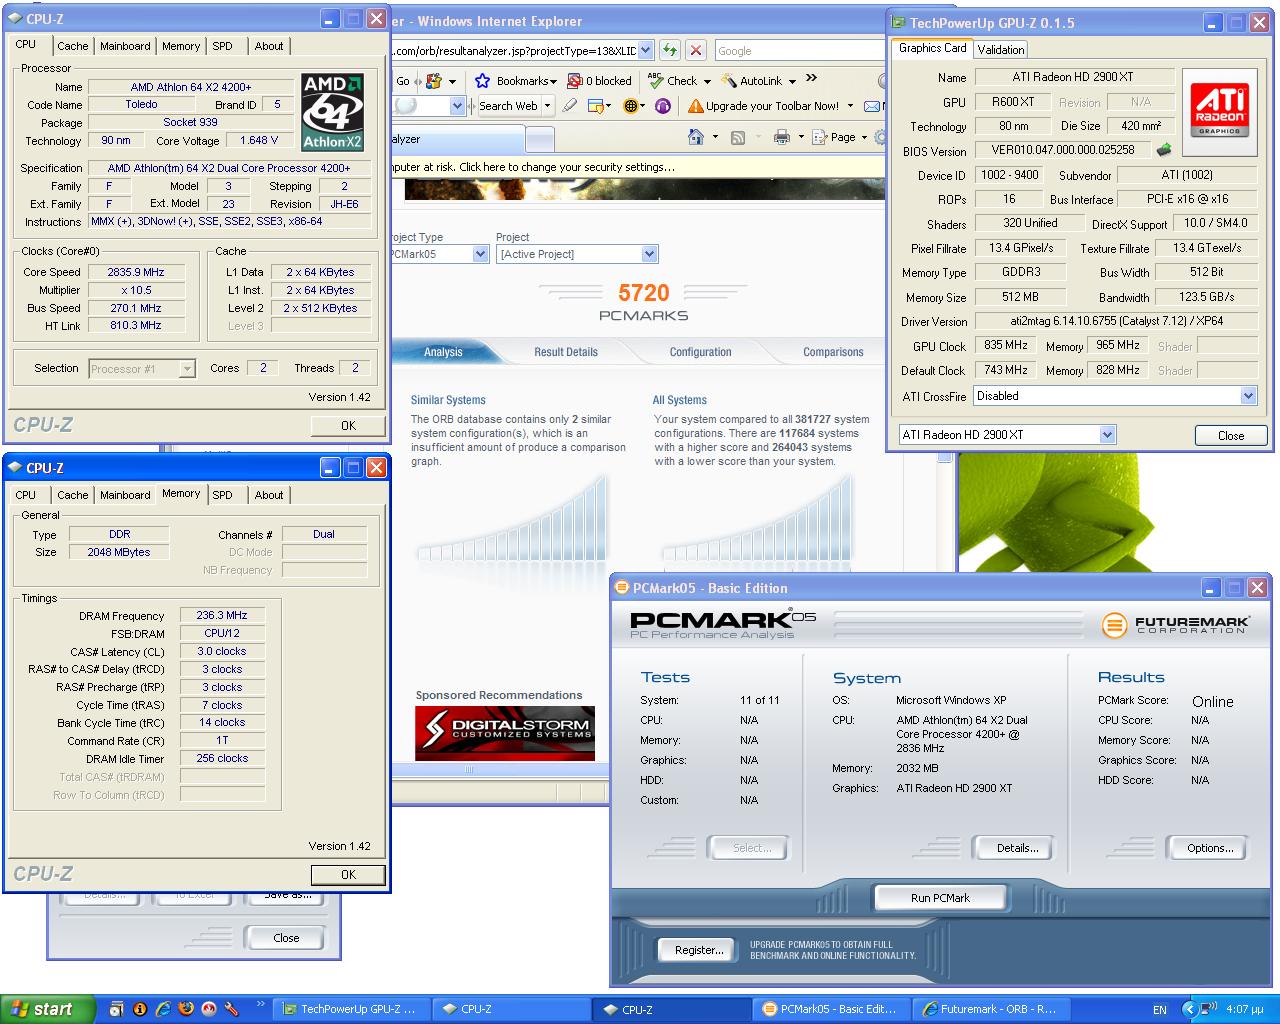The image size is (1280, 1024).
Task: Open the Bookmarks star menu in Google toolbar
Action: coord(515,81)
